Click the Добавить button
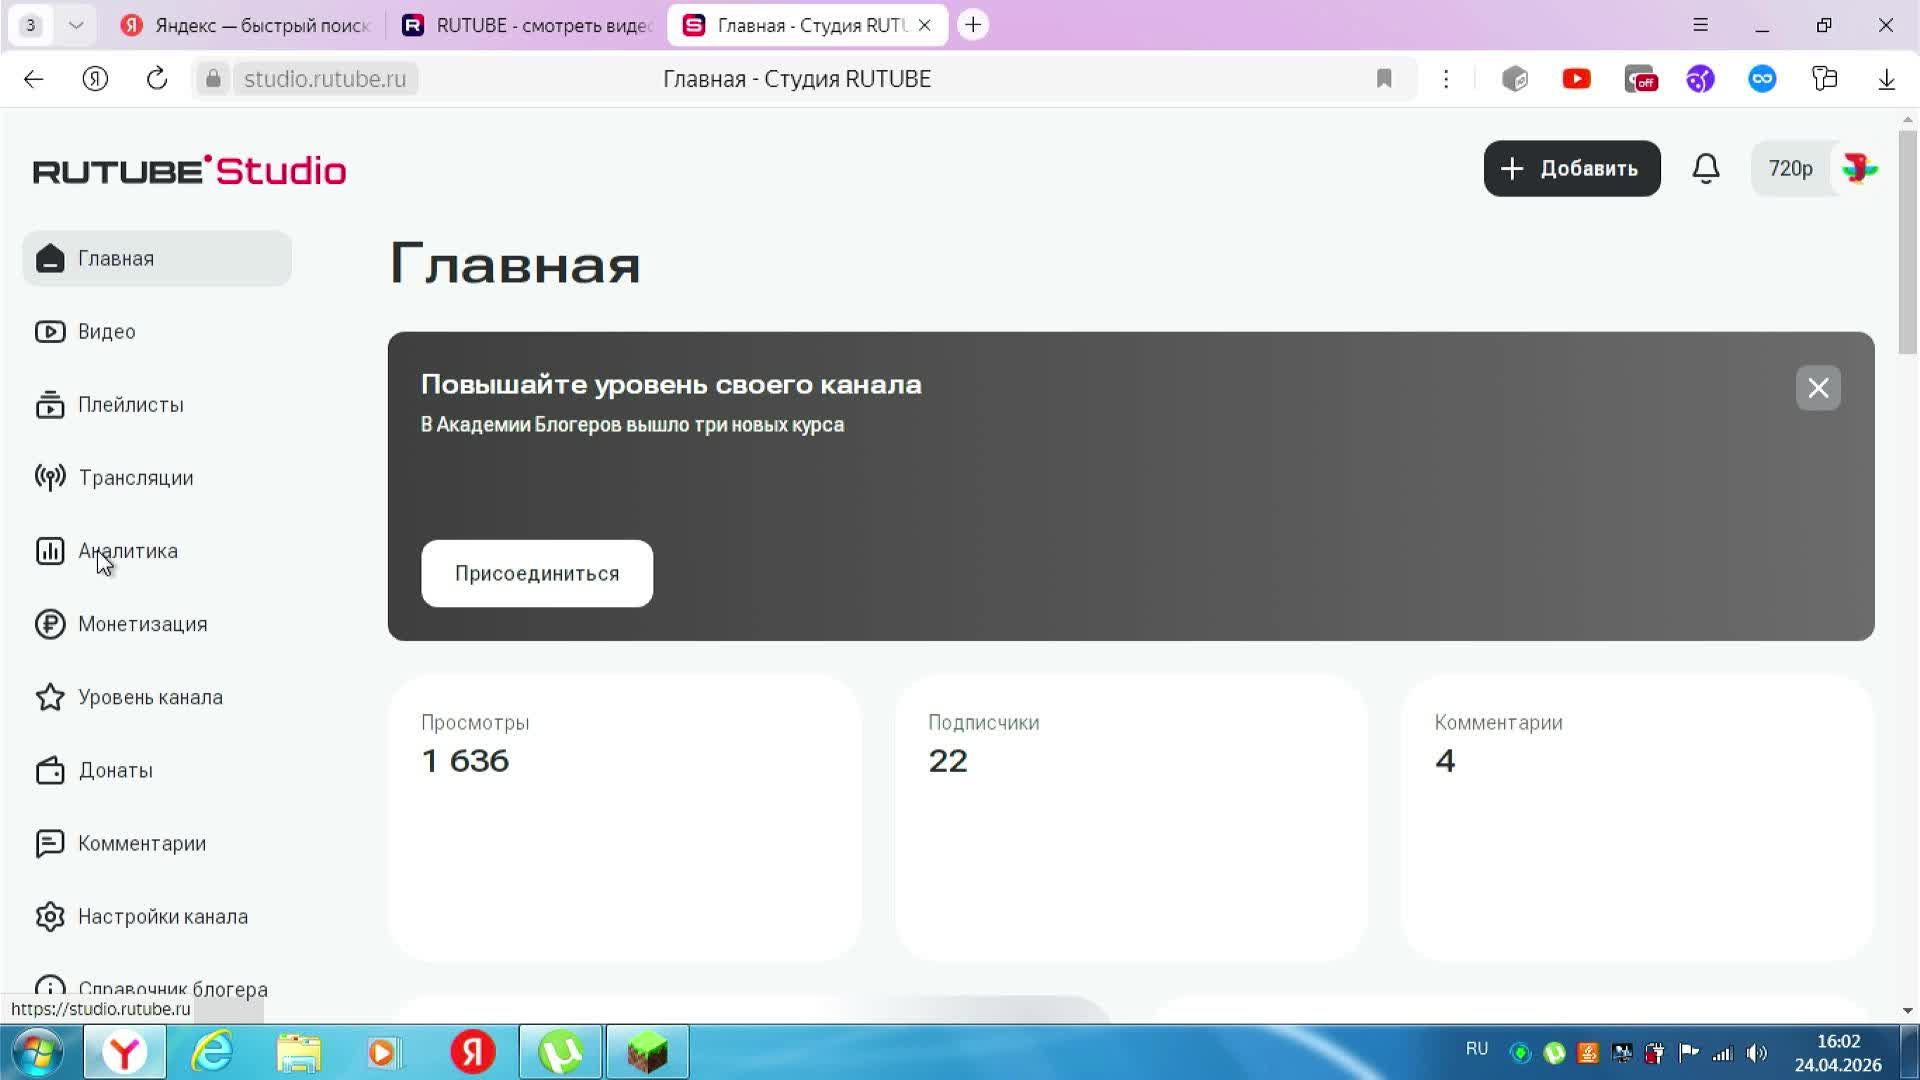The height and width of the screenshot is (1080, 1920). 1572,168
